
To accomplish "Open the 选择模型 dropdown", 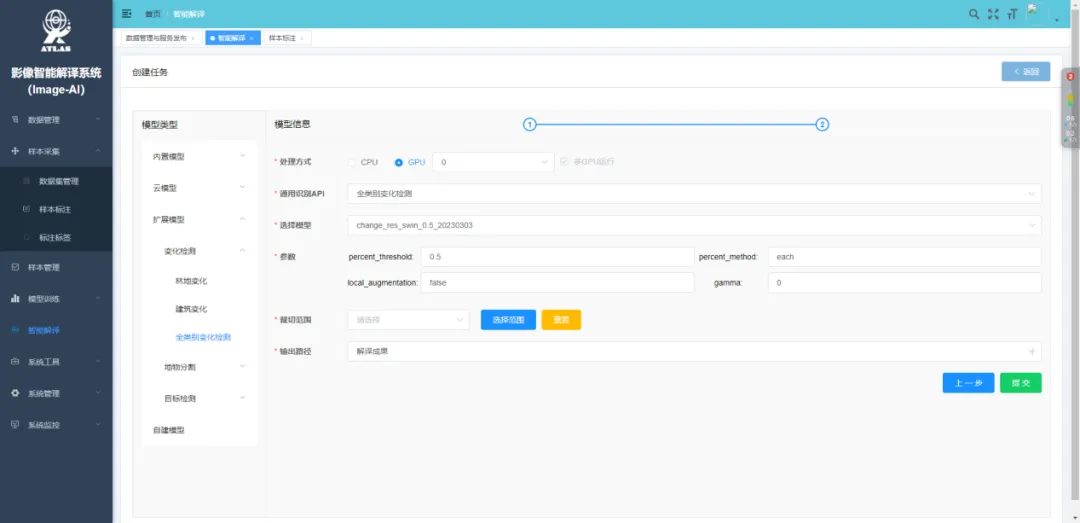I will pos(693,225).
